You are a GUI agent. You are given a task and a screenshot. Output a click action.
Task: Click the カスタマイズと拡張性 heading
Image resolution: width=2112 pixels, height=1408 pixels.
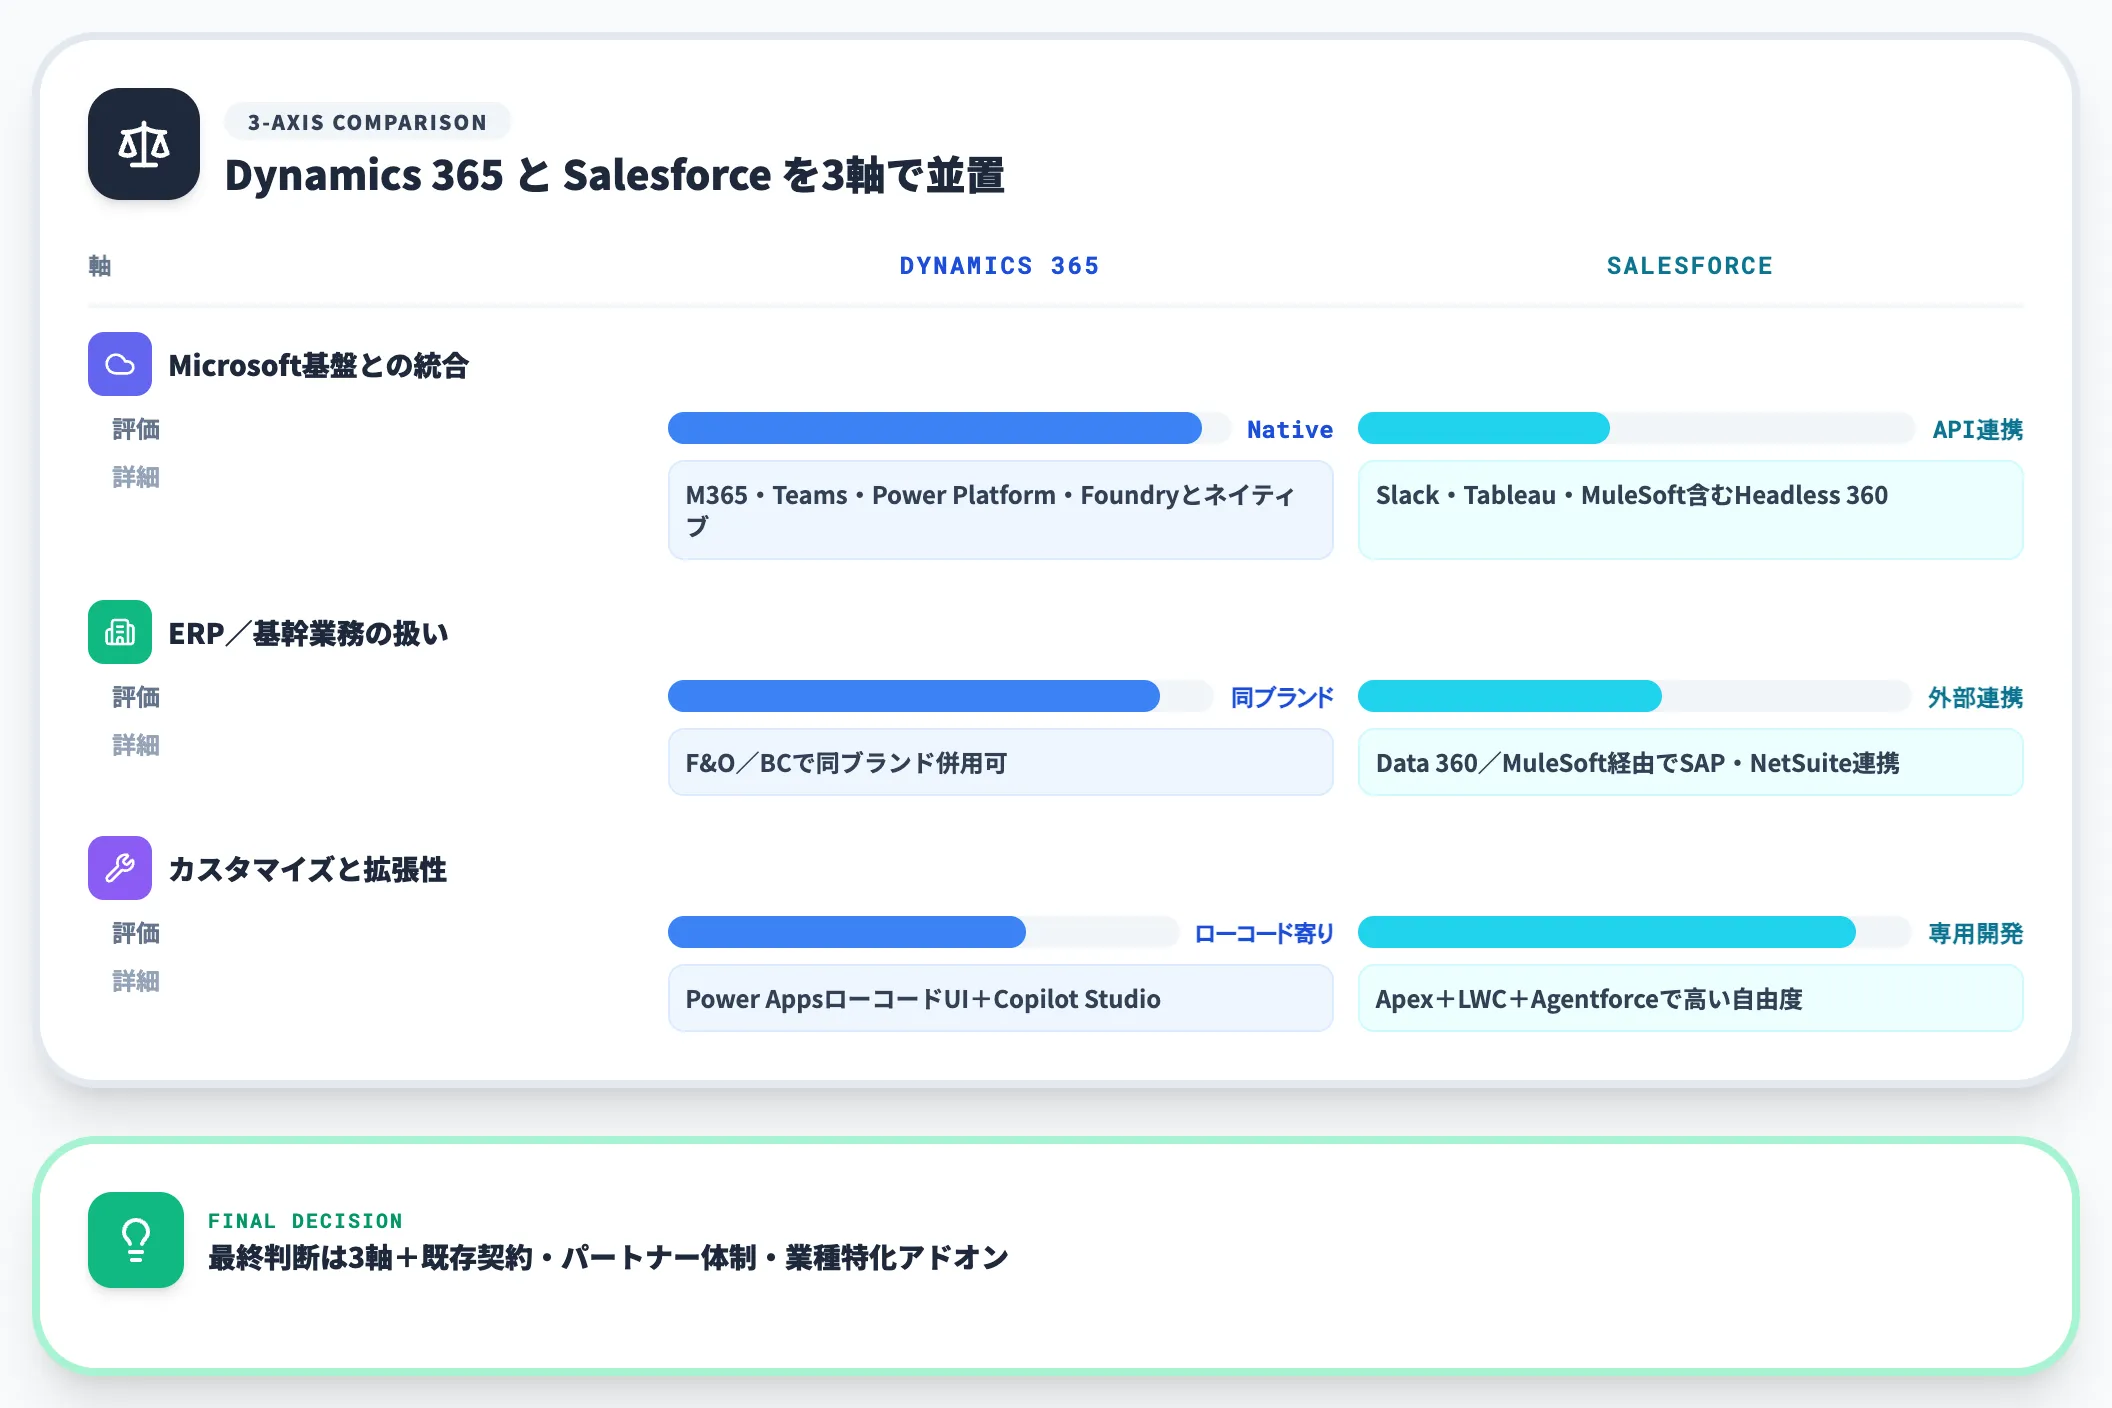[x=307, y=869]
